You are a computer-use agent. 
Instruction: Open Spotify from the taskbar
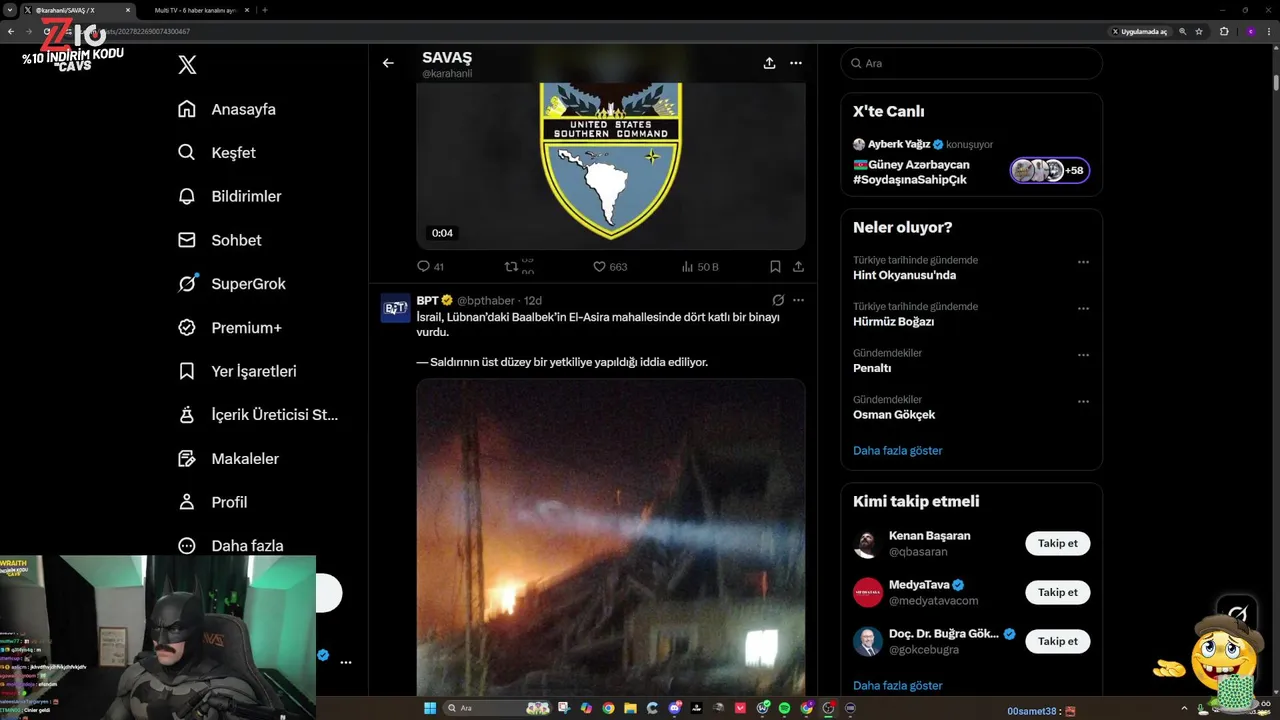point(785,708)
